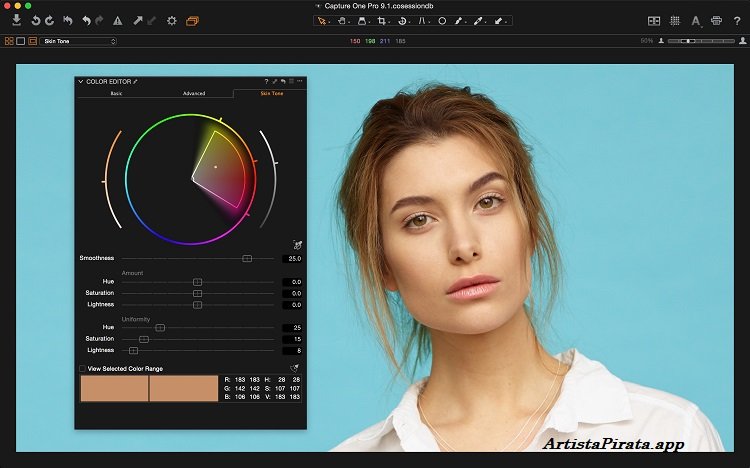Open the Color Editor panel options menu
Screen dimensions: 750x468
pos(299,81)
